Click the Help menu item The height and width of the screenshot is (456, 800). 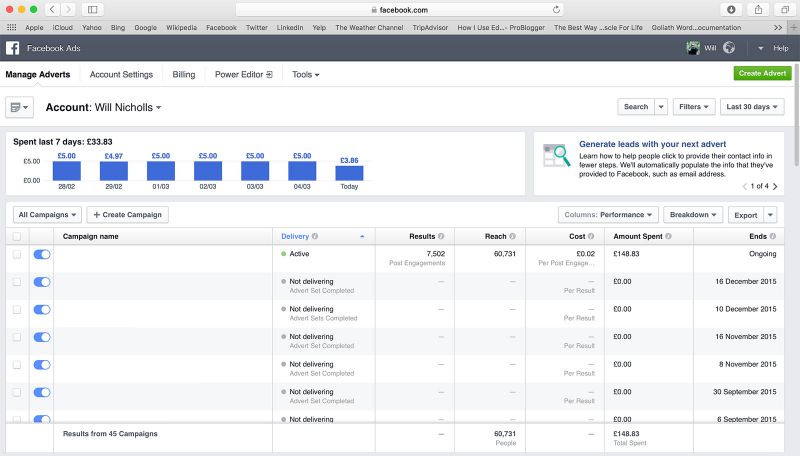pos(781,48)
